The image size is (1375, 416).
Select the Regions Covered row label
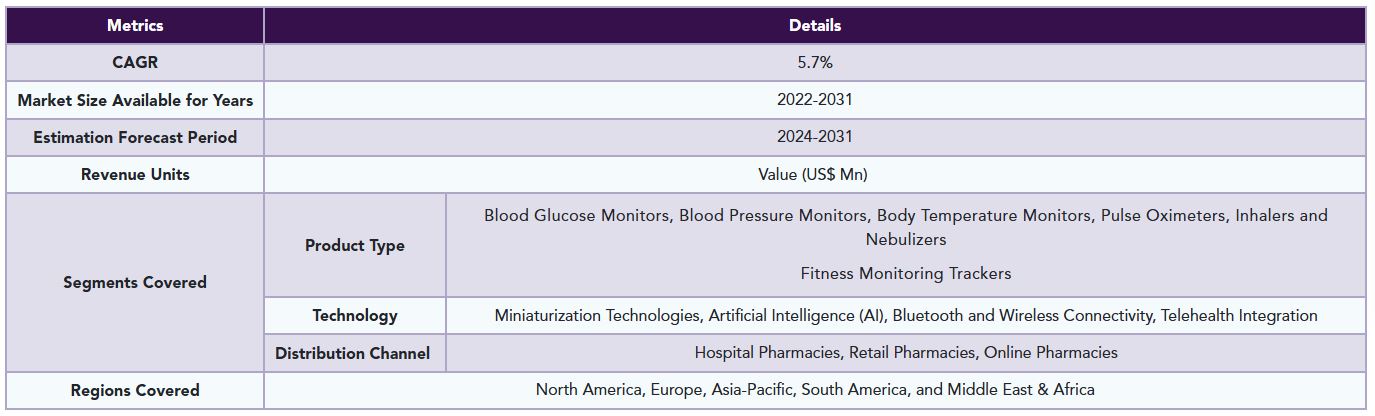click(134, 390)
